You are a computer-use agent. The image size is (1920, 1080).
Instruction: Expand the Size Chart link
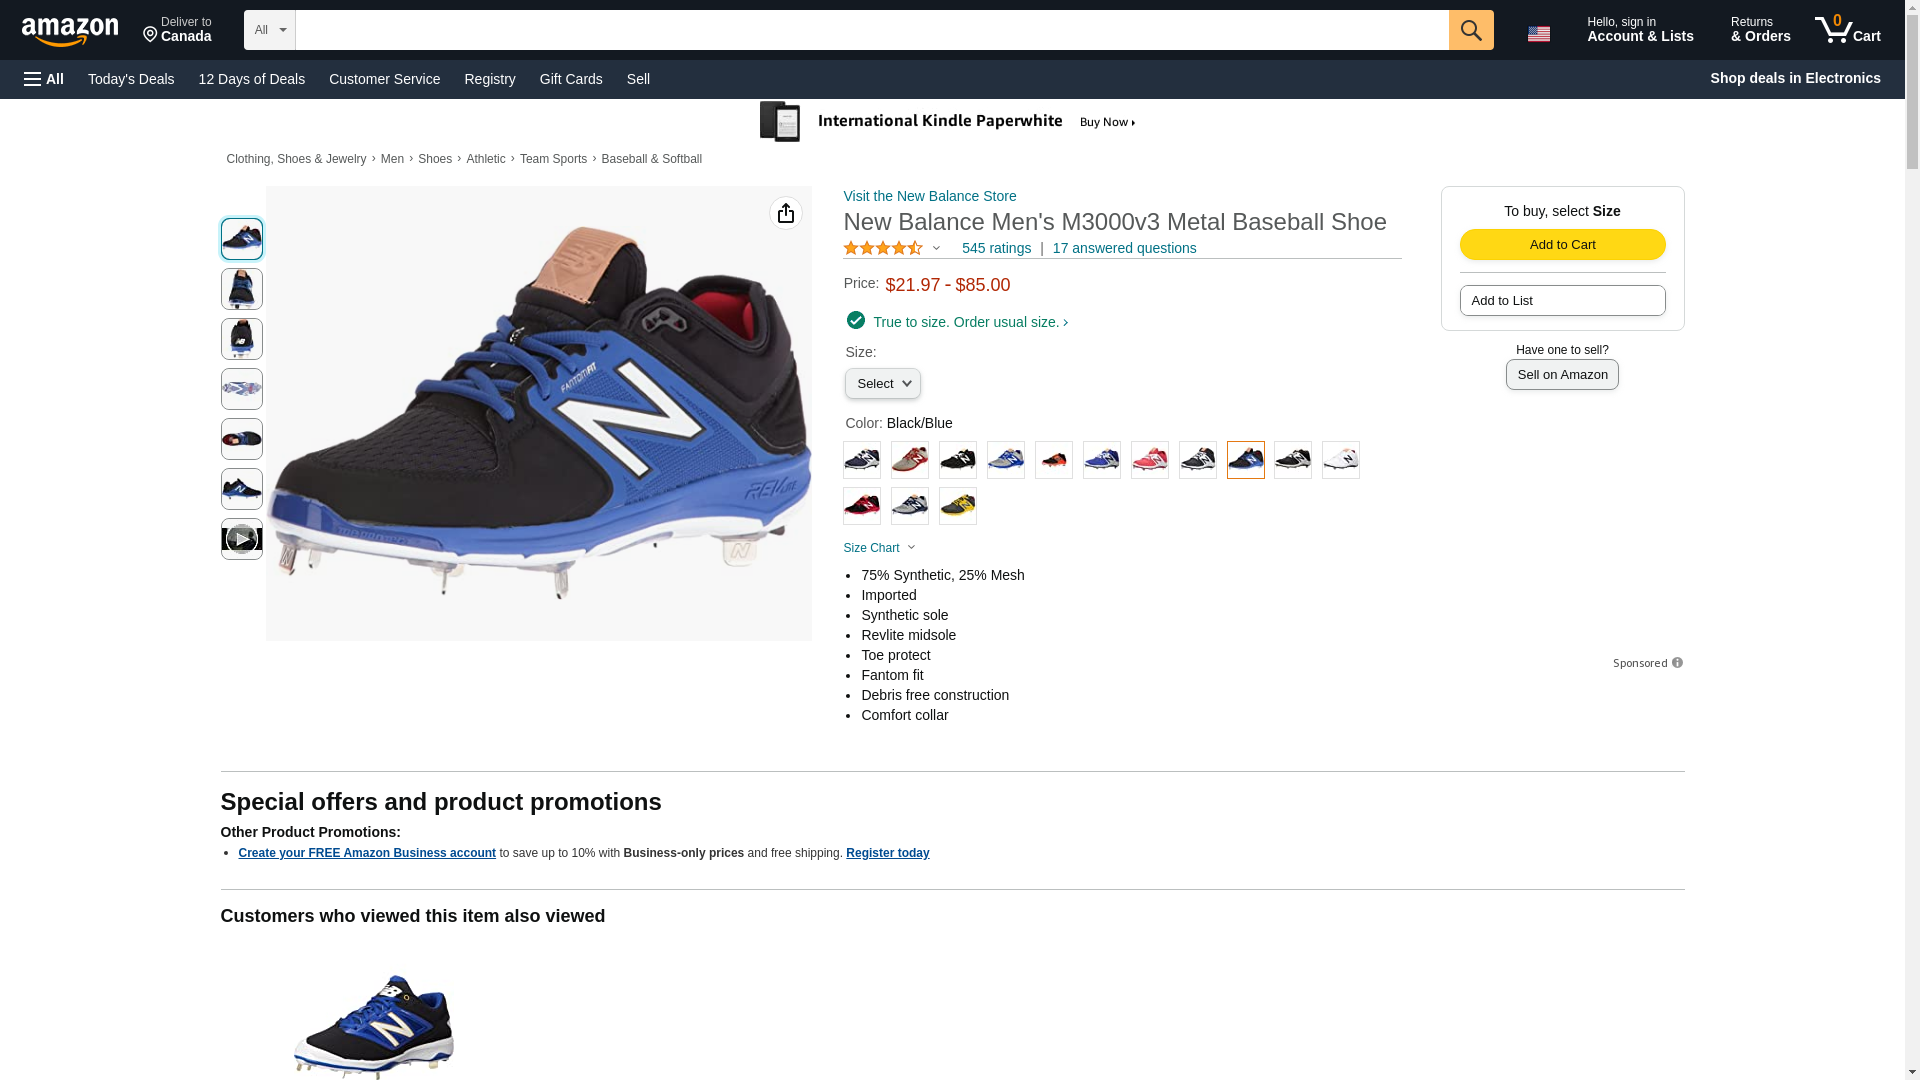tap(879, 548)
